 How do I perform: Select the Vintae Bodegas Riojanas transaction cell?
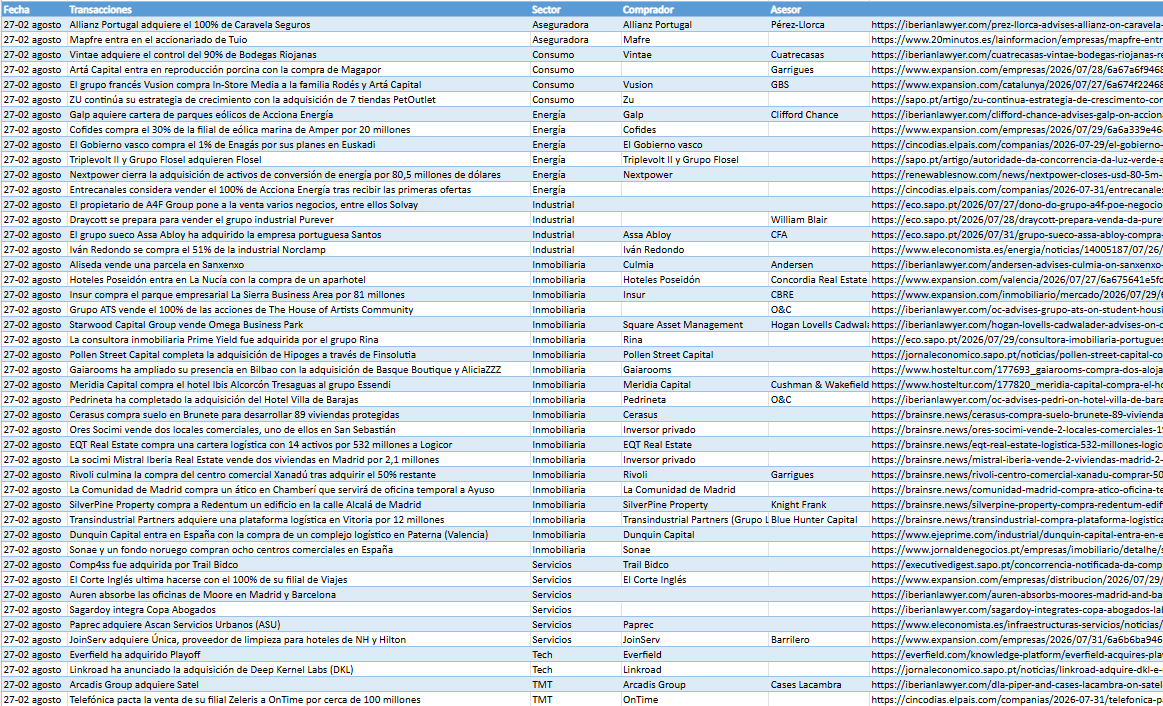pos(298,55)
